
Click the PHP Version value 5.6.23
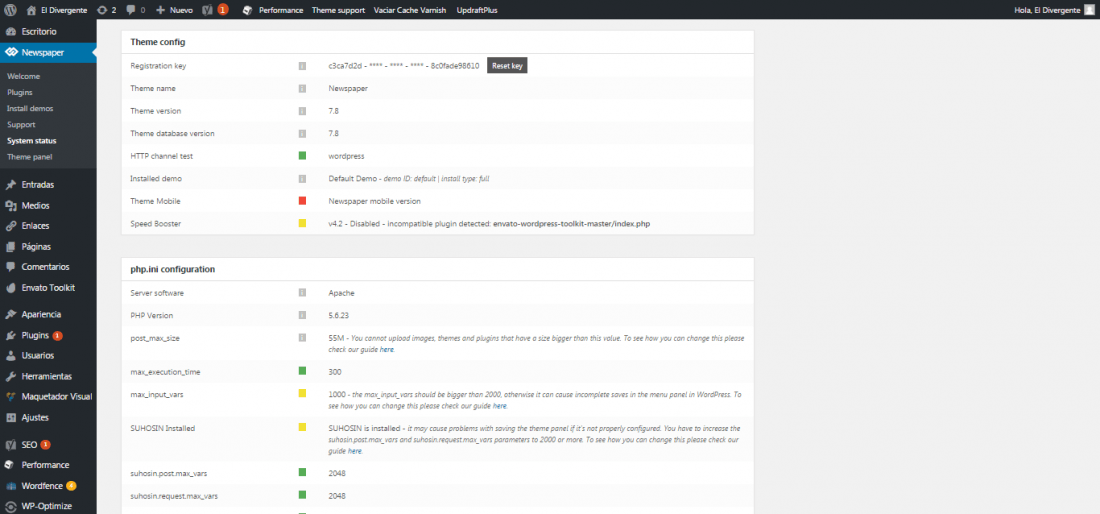pos(340,316)
